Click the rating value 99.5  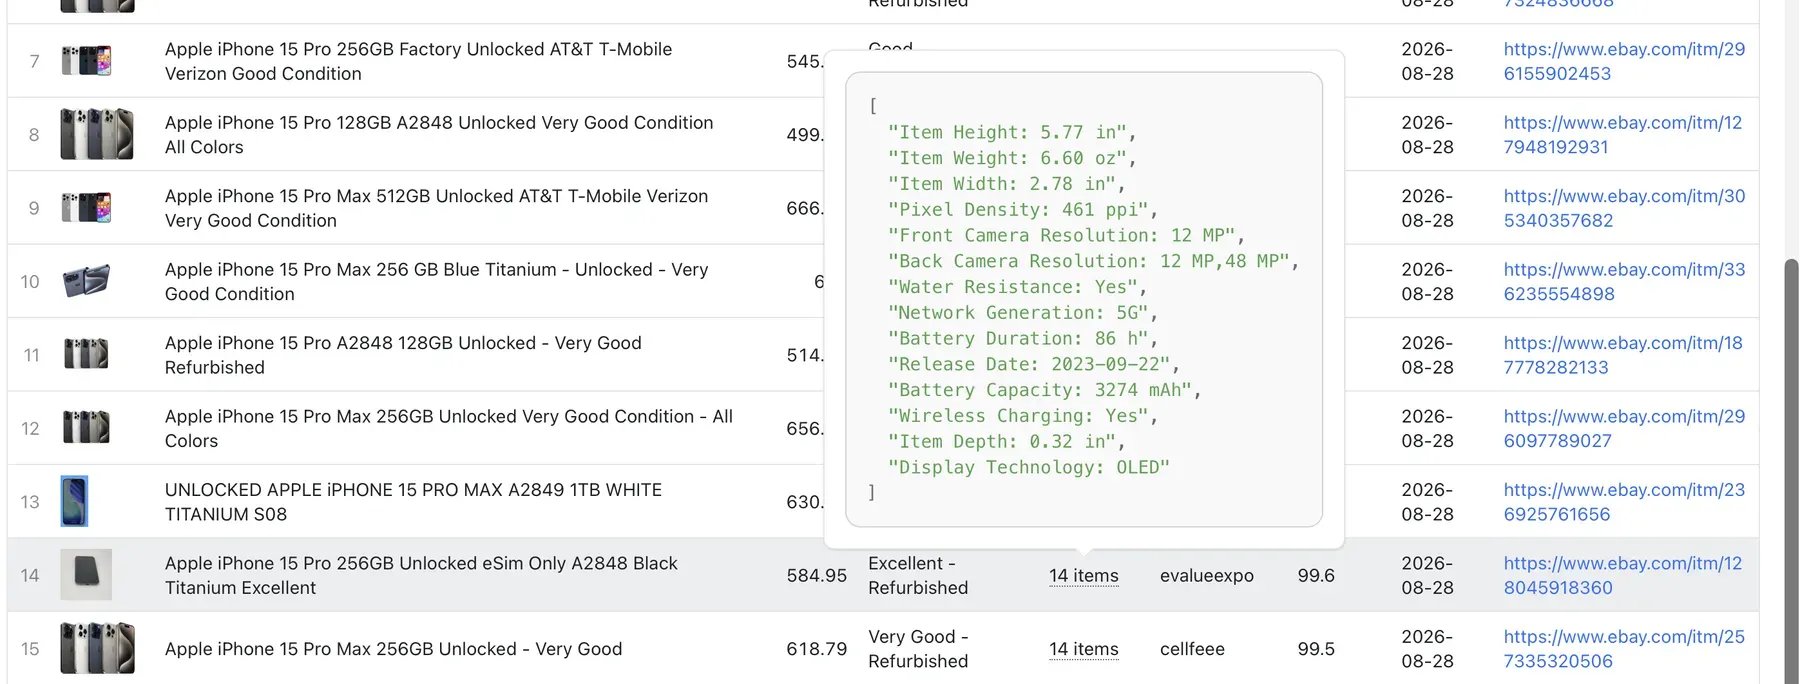point(1316,649)
